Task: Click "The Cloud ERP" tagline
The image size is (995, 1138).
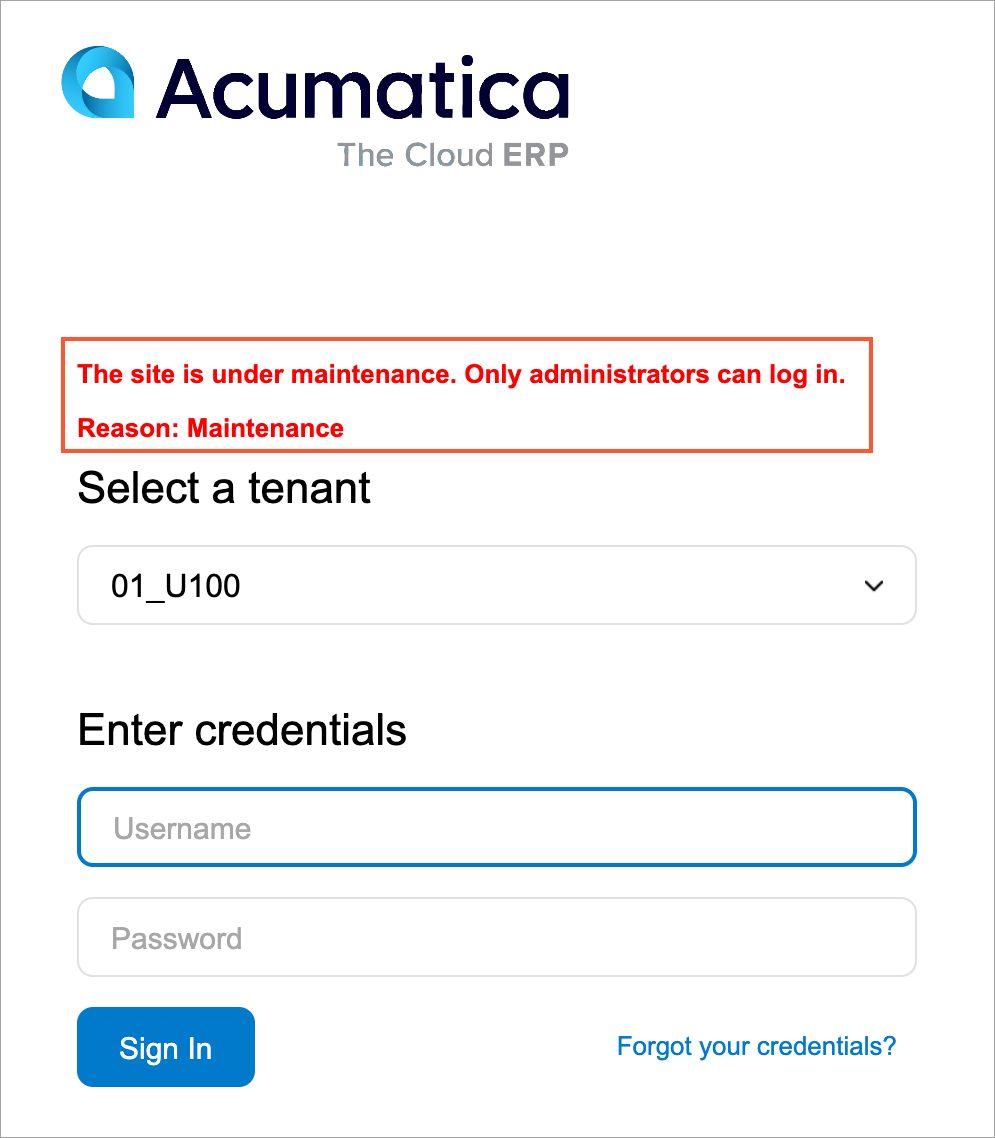Action: pyautogui.click(x=452, y=155)
